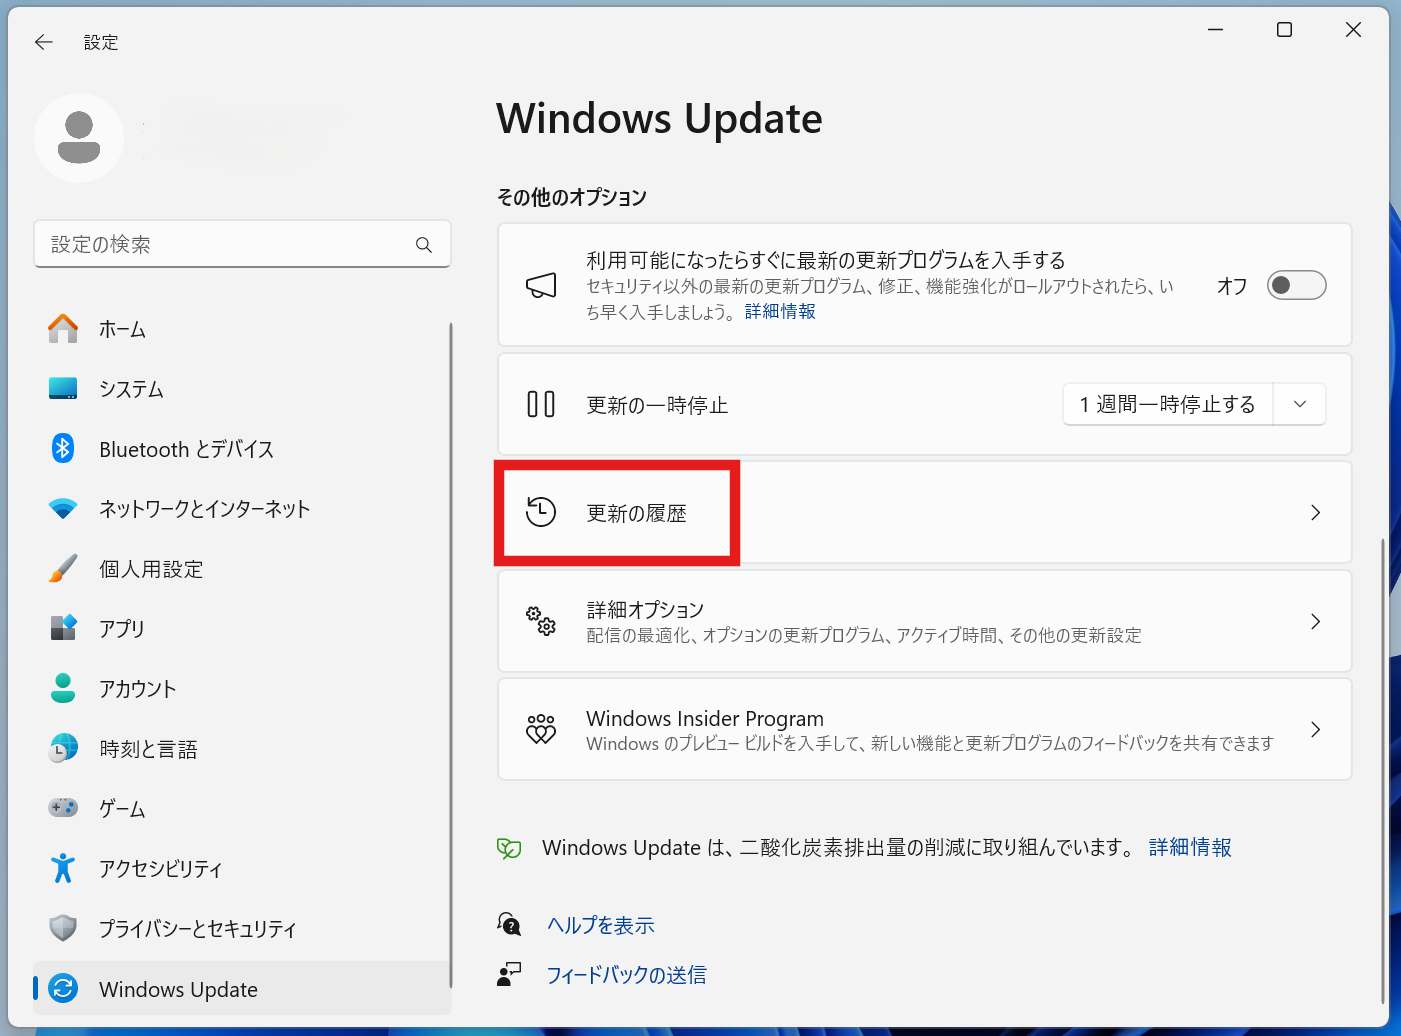Click the アカウント person icon
The image size is (1401, 1036).
pyautogui.click(x=63, y=688)
